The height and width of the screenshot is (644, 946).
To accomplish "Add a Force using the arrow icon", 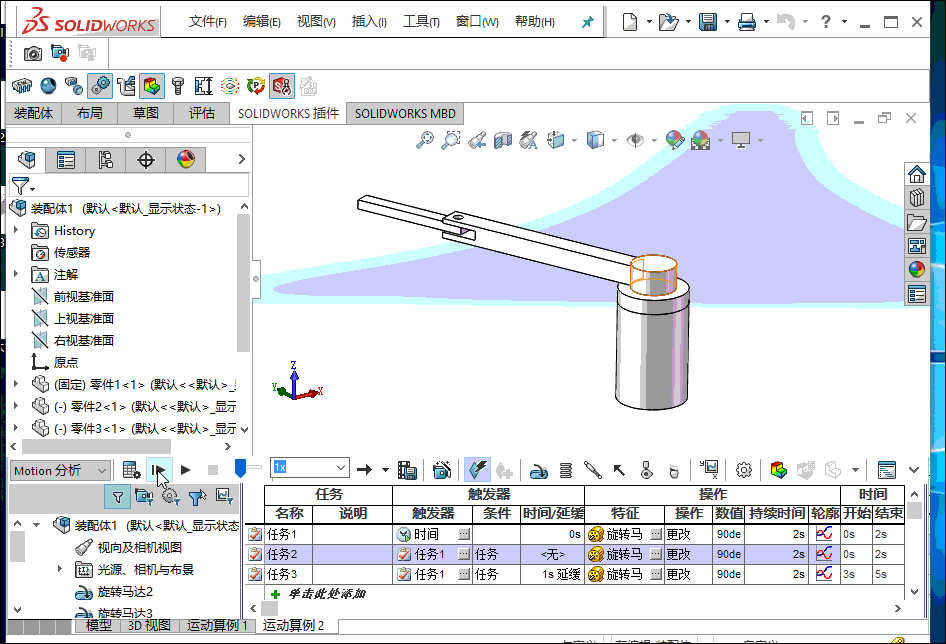I will coord(619,470).
